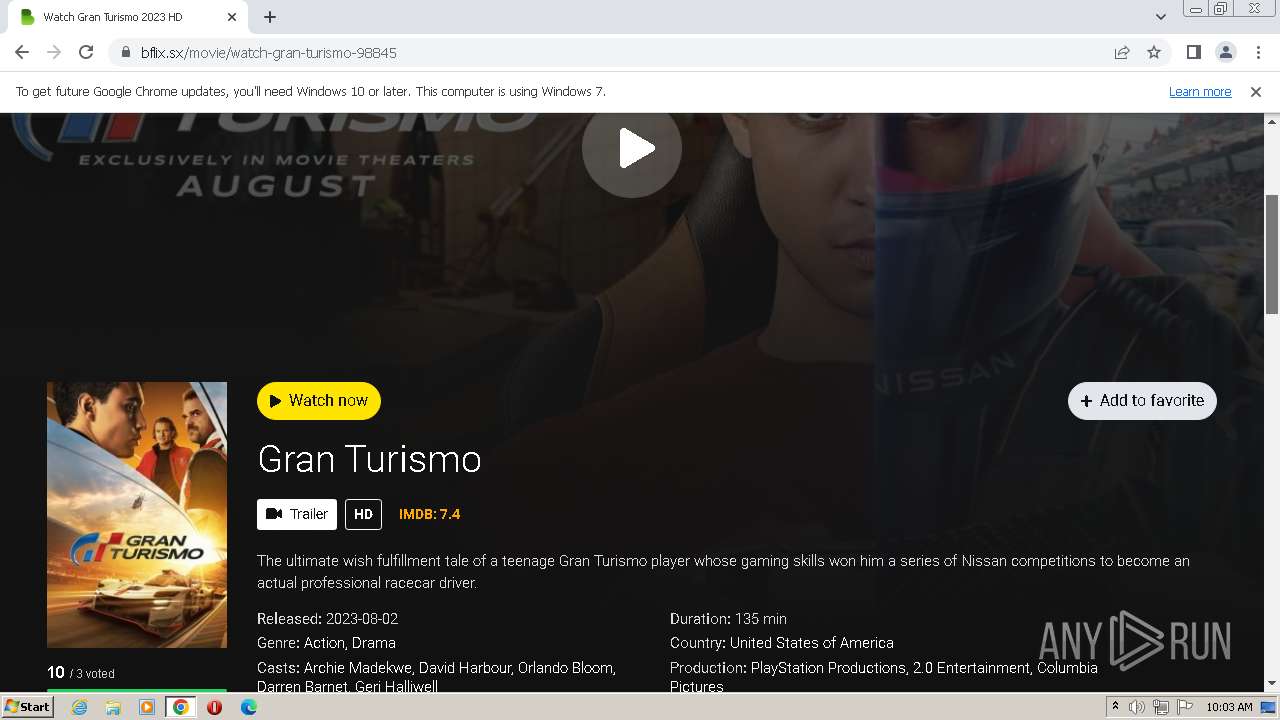This screenshot has height=720, width=1280.
Task: Click the 10:03 AM clock
Action: tap(1229, 707)
